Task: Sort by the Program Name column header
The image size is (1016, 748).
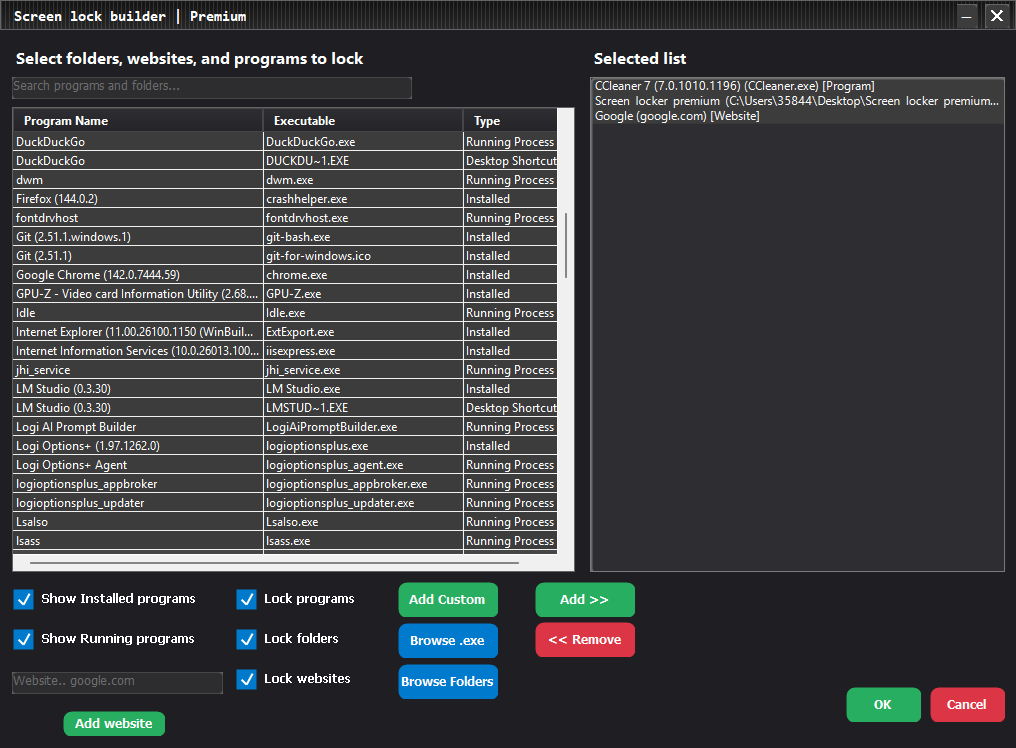Action: pyautogui.click(x=68, y=120)
